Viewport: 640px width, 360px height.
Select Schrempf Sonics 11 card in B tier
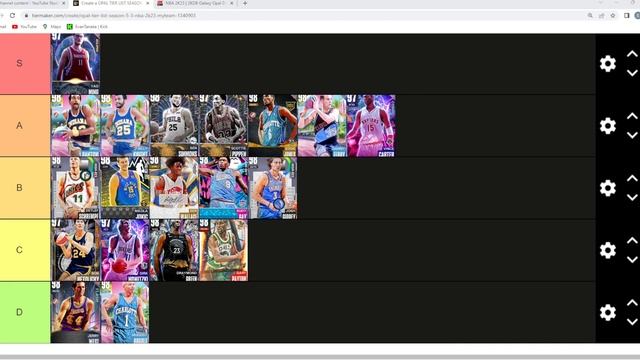[x=76, y=188]
